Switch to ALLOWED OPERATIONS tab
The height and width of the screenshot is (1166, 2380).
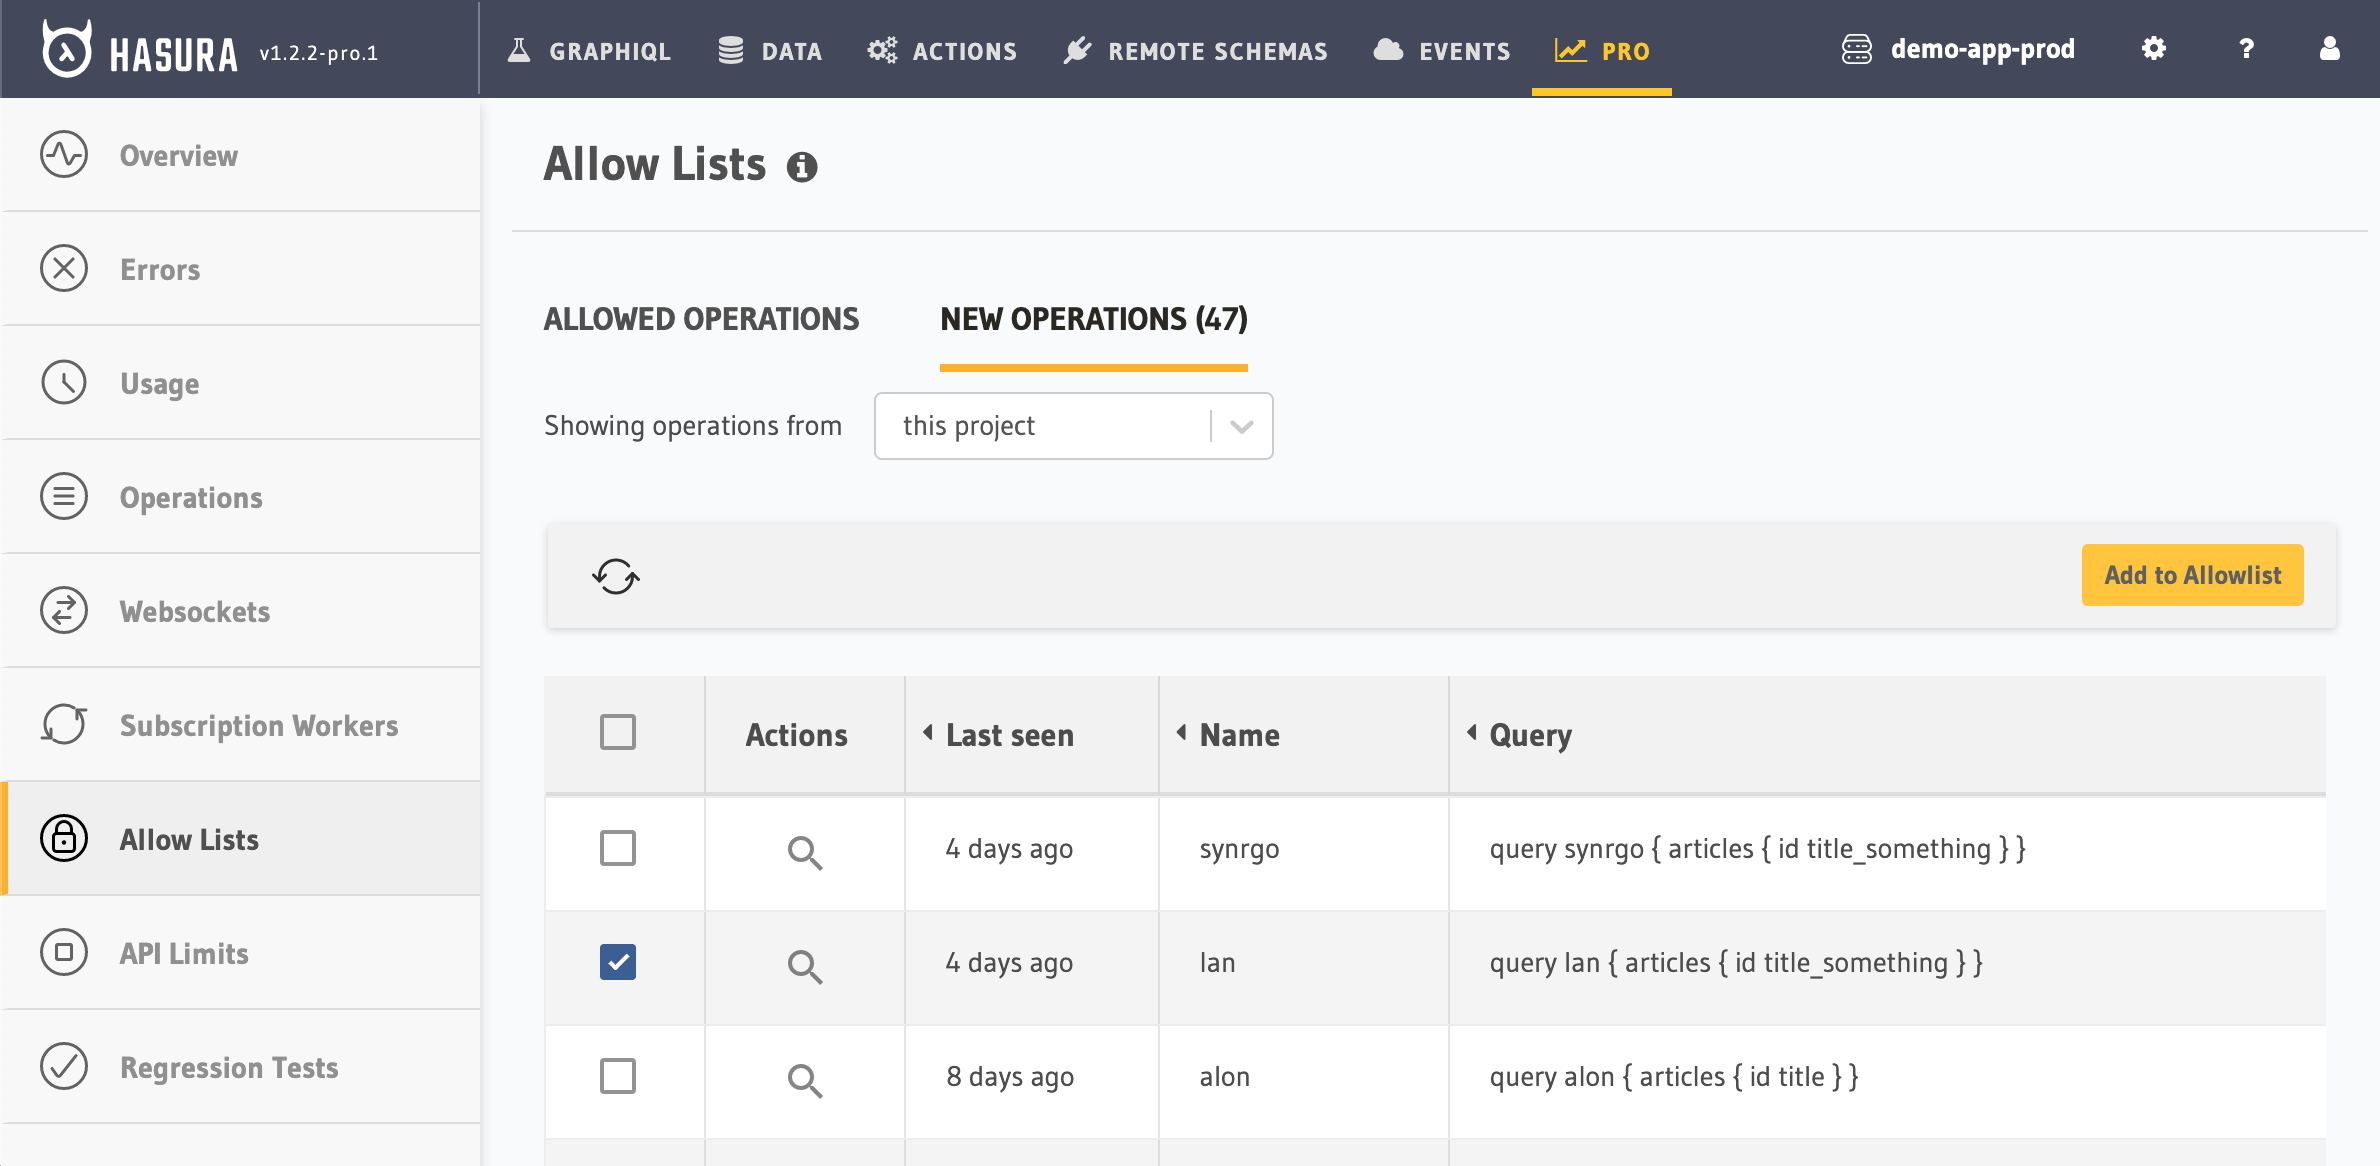click(701, 319)
